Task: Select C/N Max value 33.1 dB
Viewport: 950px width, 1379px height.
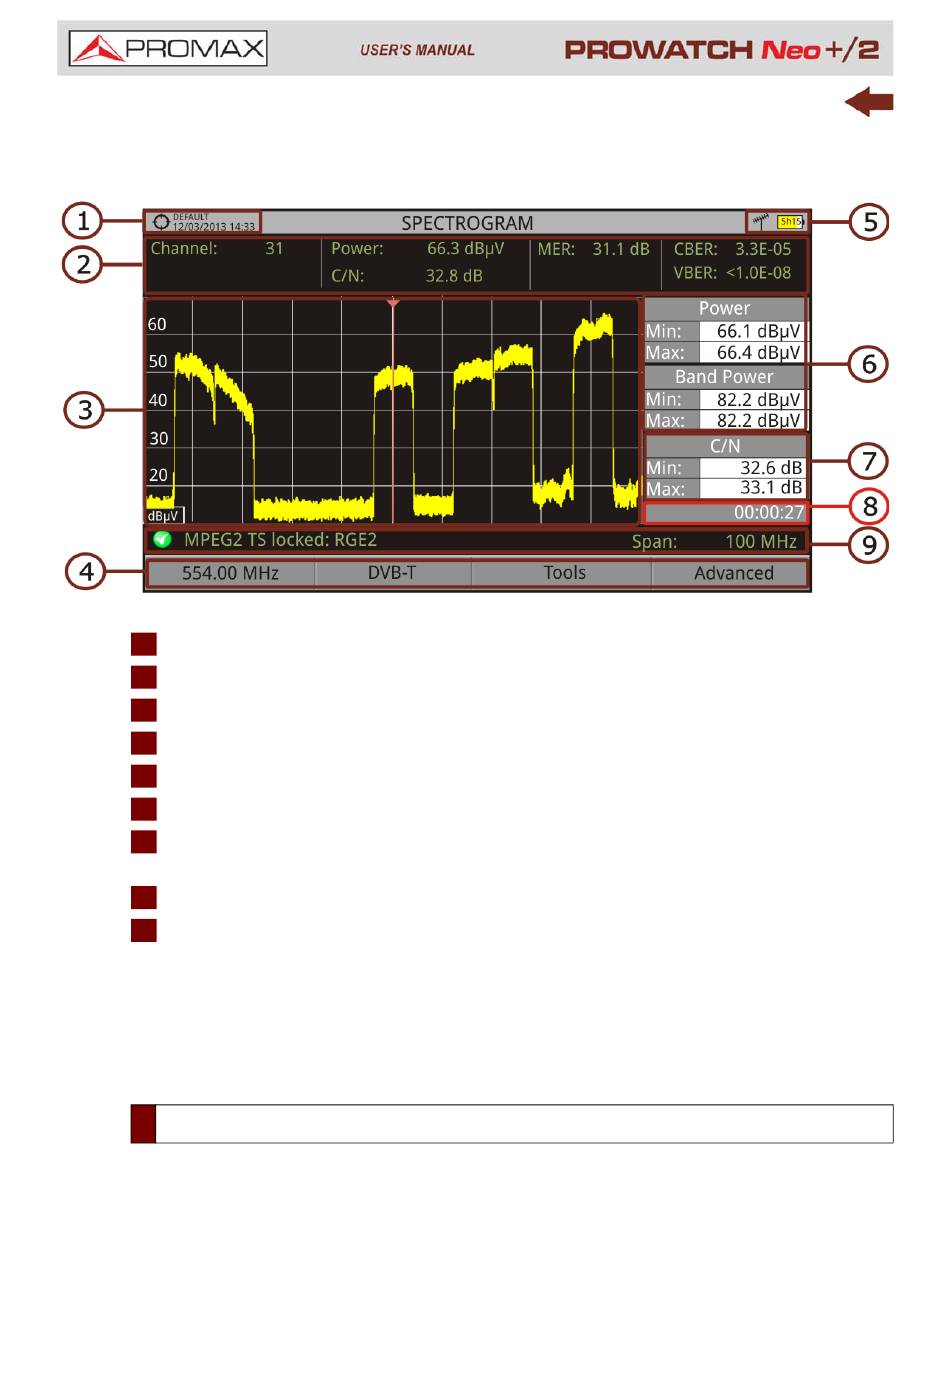Action: click(x=752, y=488)
